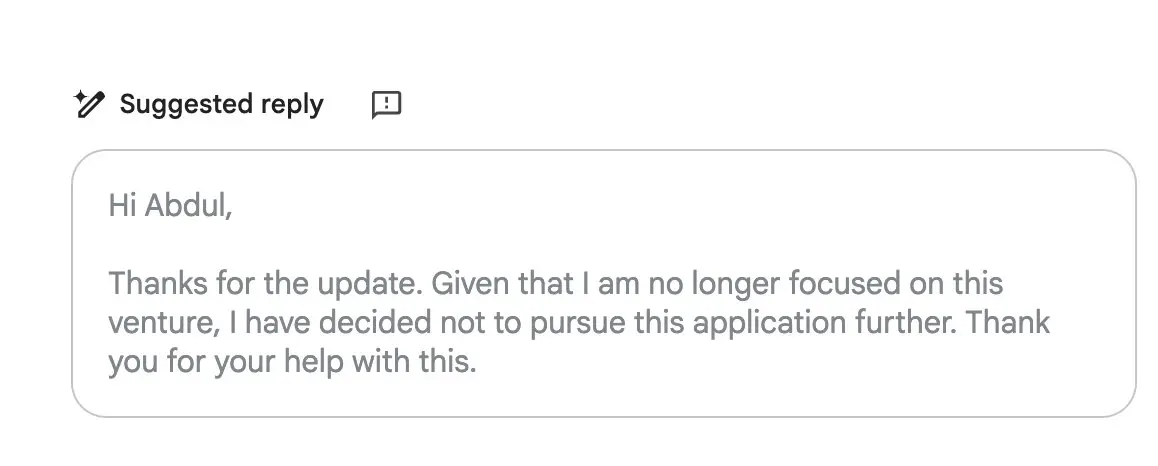Insert the suggested reply beginning "Hi Abdul"

coord(603,284)
